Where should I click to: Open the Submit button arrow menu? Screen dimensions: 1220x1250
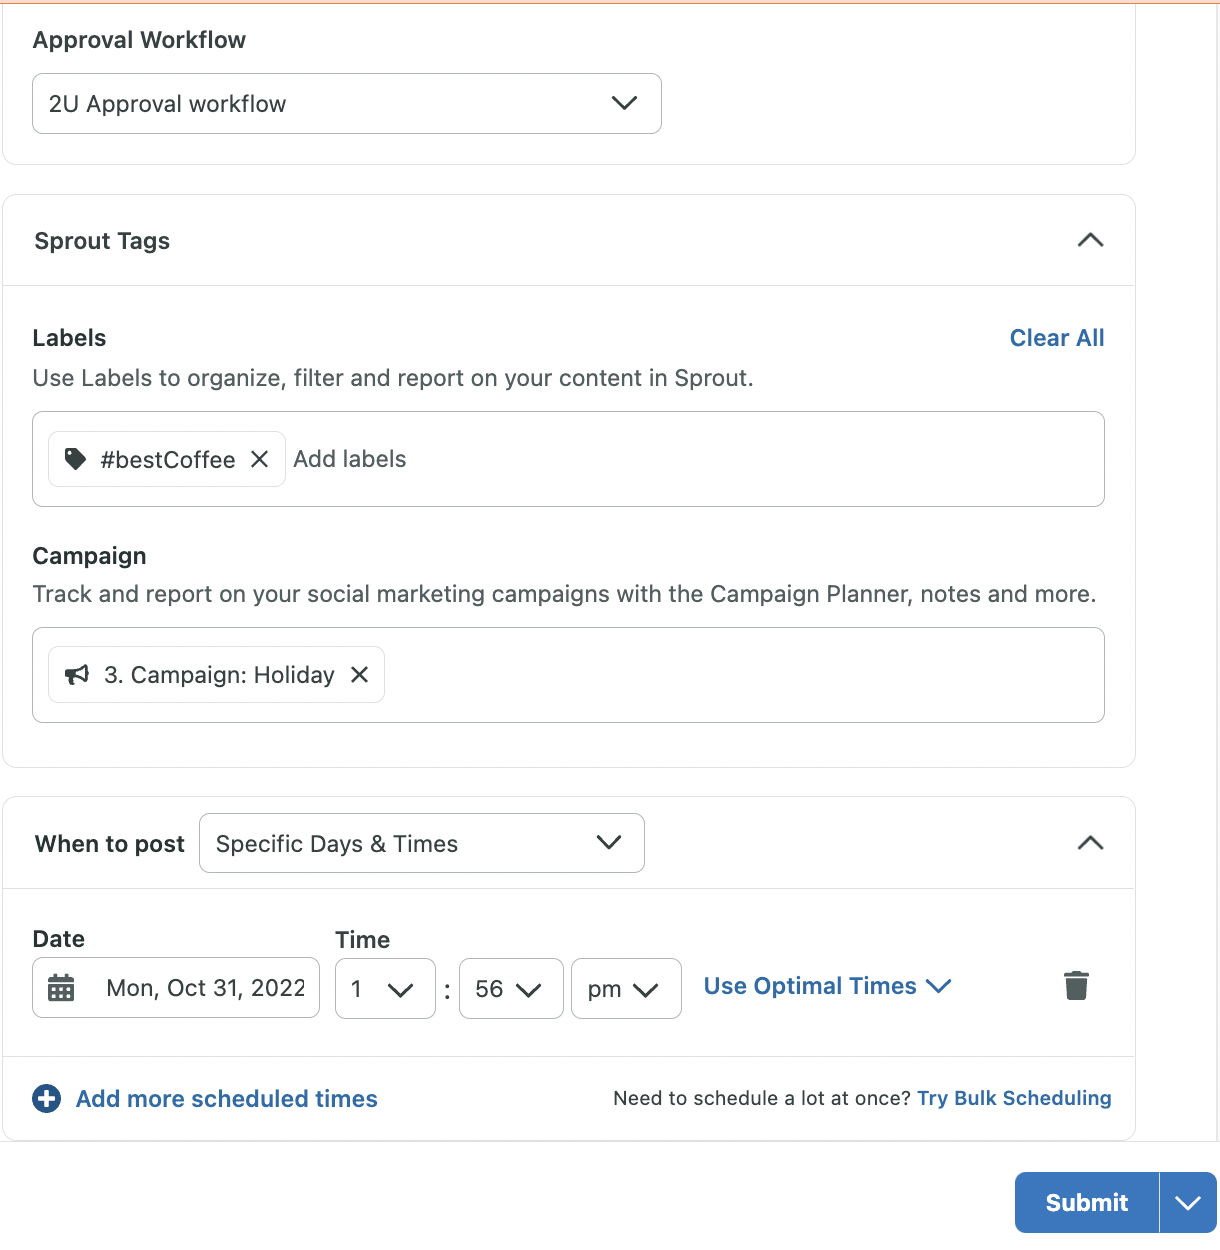tap(1188, 1203)
